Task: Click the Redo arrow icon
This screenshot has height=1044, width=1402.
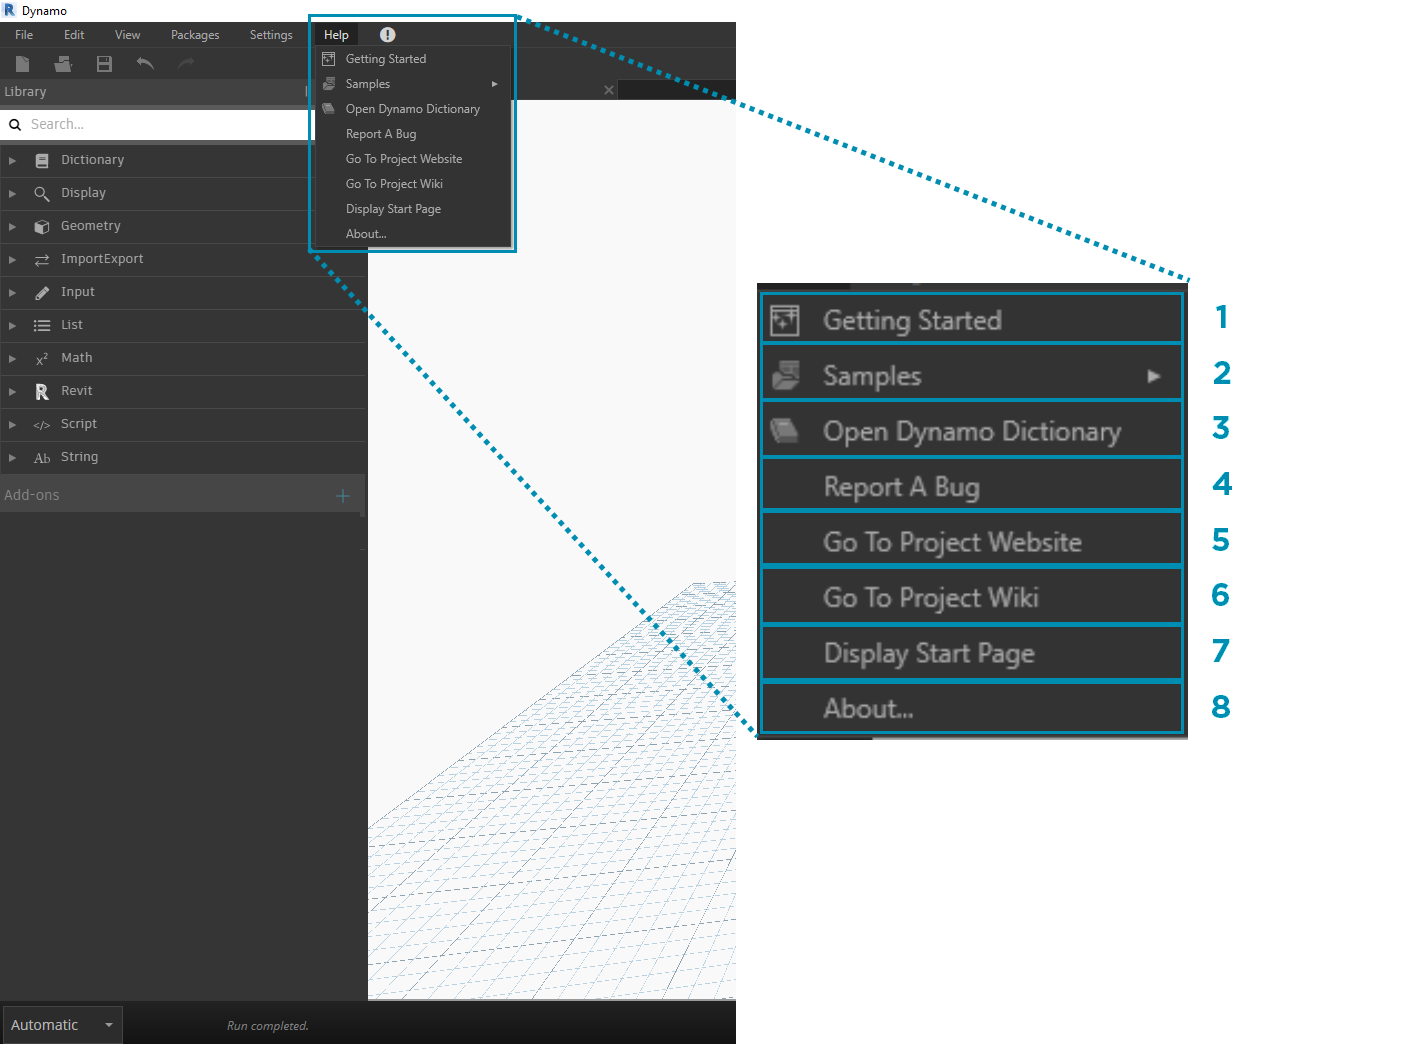Action: tap(186, 64)
